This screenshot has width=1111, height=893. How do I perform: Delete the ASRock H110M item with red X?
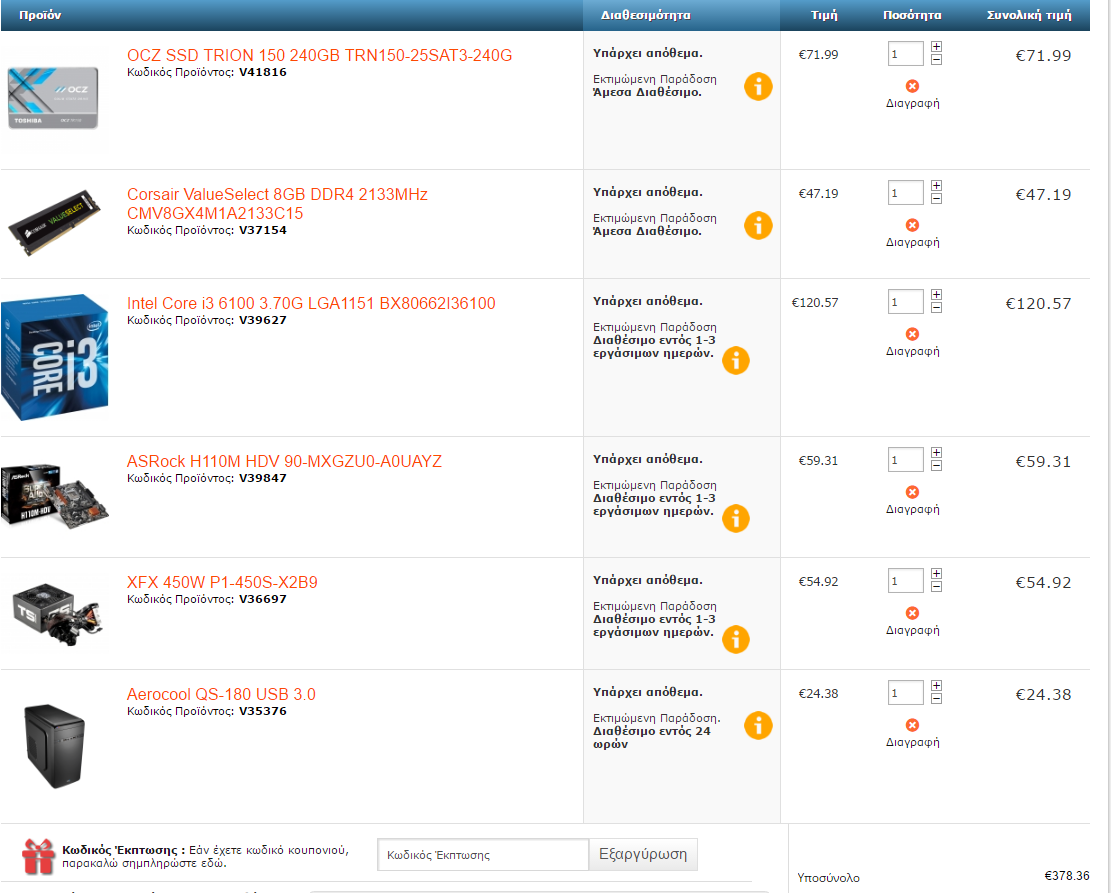coord(913,492)
